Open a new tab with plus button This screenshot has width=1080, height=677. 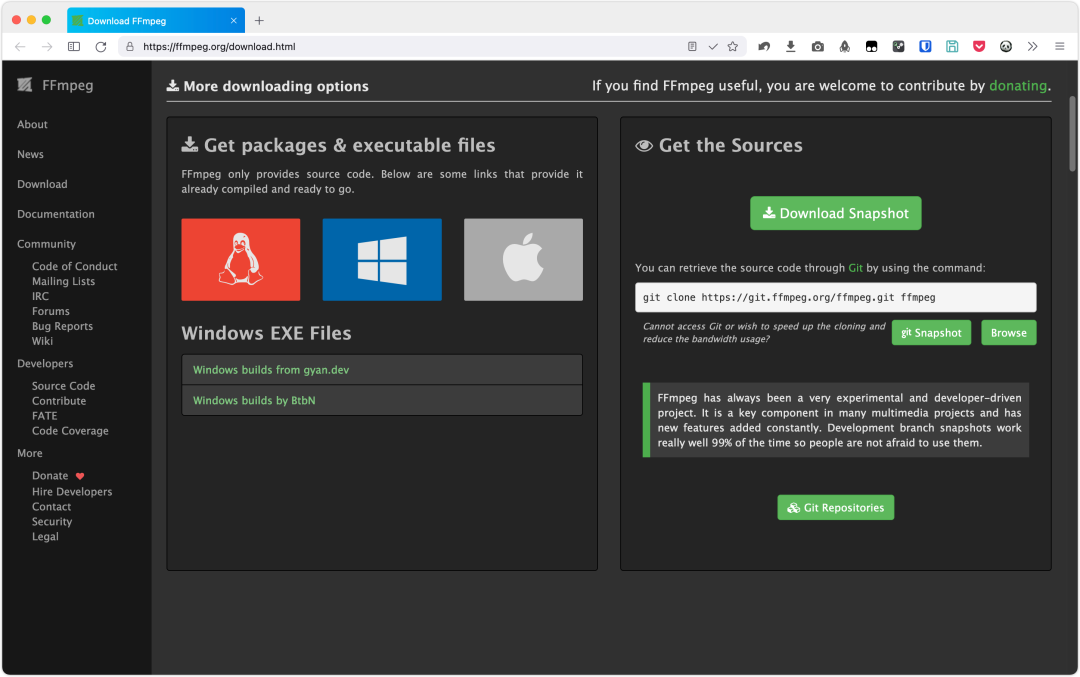click(259, 20)
